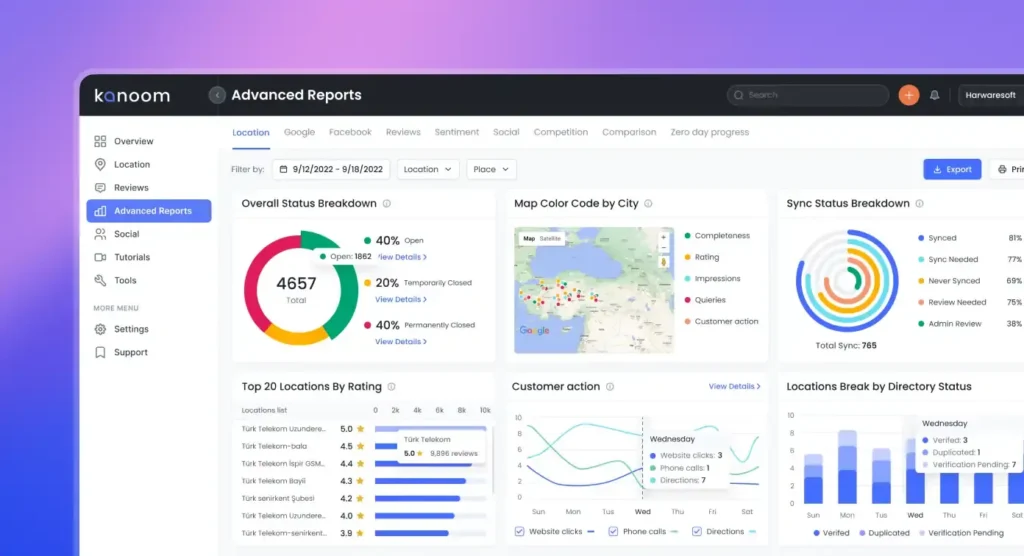The width and height of the screenshot is (1024, 556).
Task: Click in the Search input field
Action: (x=815, y=95)
